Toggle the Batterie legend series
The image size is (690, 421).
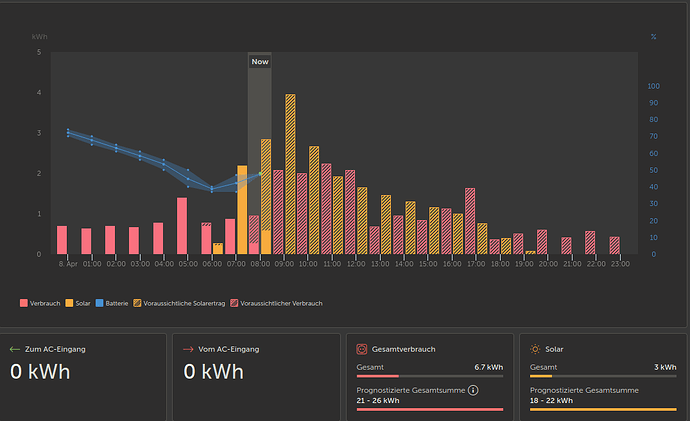coord(112,303)
